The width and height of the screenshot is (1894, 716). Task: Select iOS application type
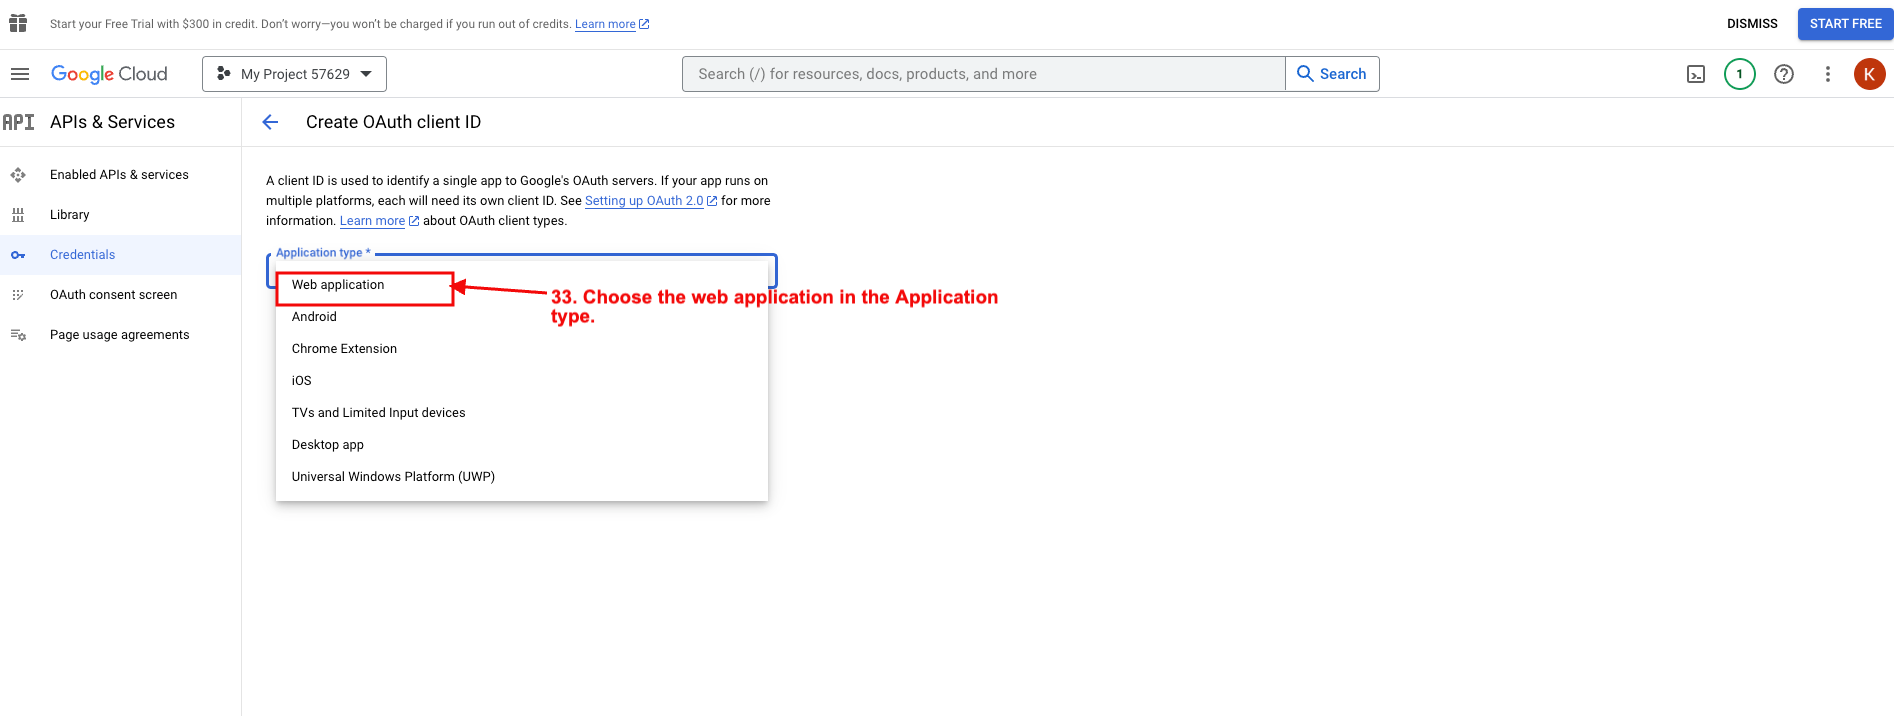521,381
